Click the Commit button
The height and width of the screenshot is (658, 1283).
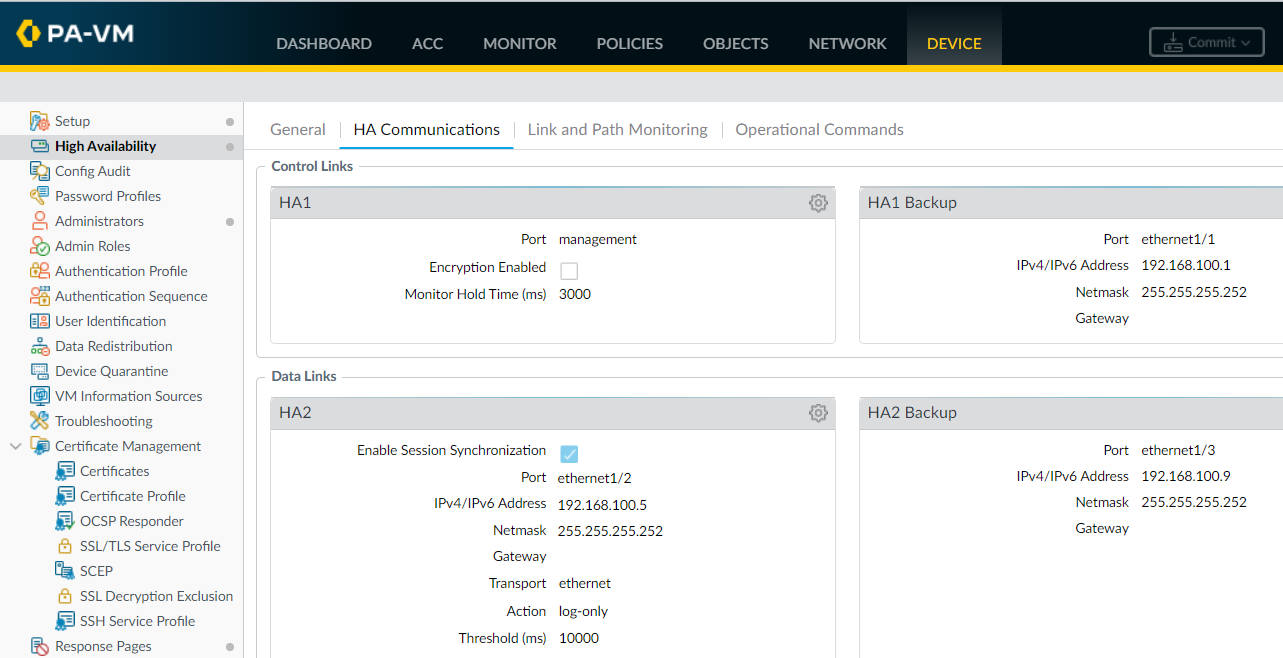[x=1206, y=42]
